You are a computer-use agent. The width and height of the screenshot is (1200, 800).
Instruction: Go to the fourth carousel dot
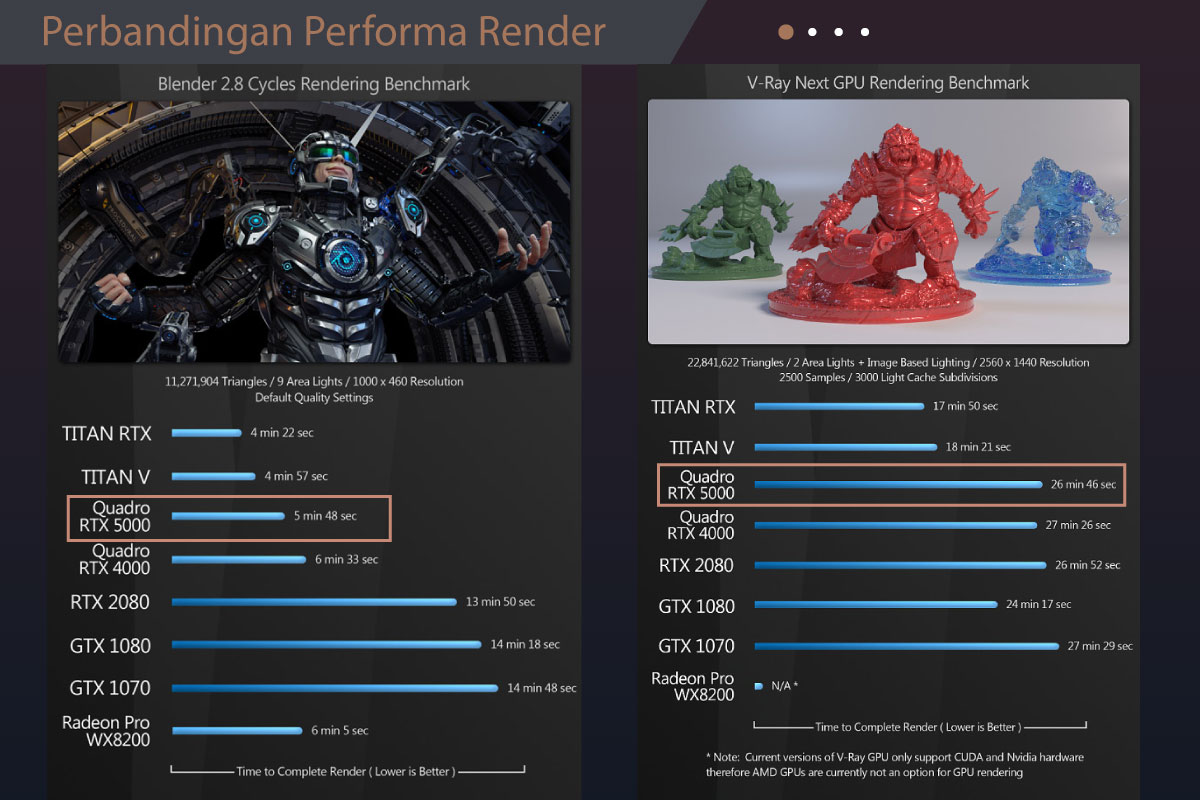(x=865, y=32)
